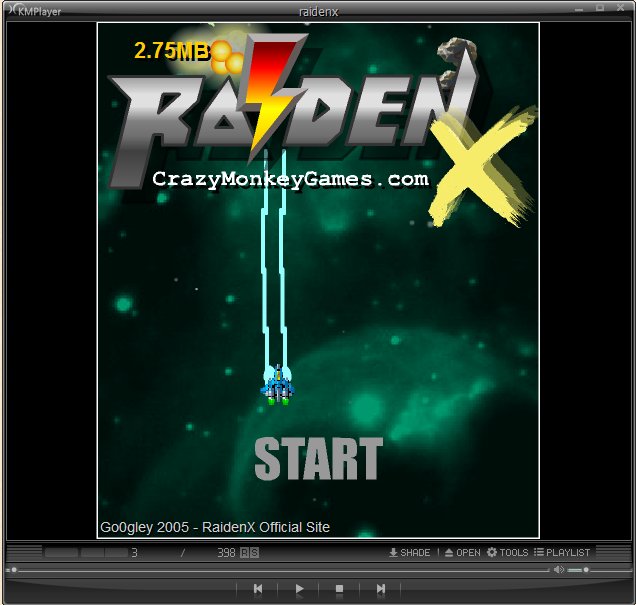Click the raidenx title text
Image resolution: width=636 pixels, height=605 pixels.
click(318, 12)
